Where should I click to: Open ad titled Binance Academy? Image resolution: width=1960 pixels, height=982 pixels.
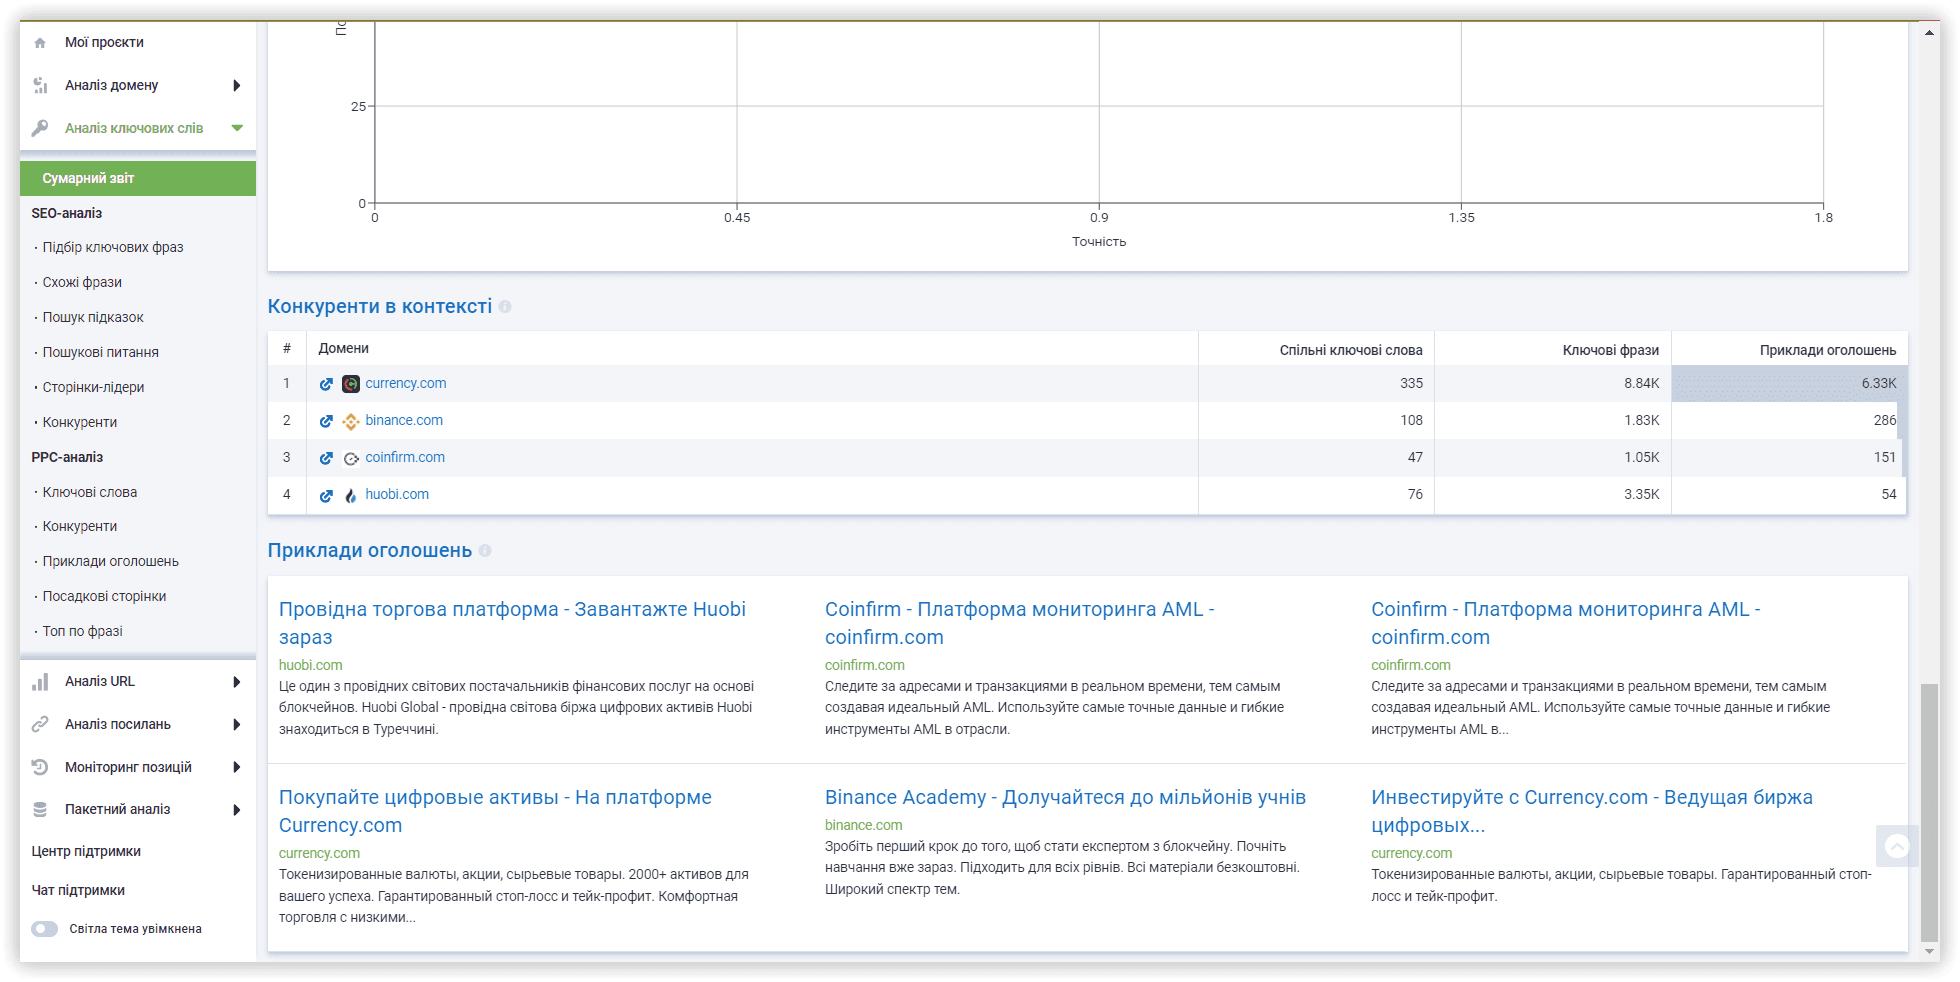click(1065, 797)
